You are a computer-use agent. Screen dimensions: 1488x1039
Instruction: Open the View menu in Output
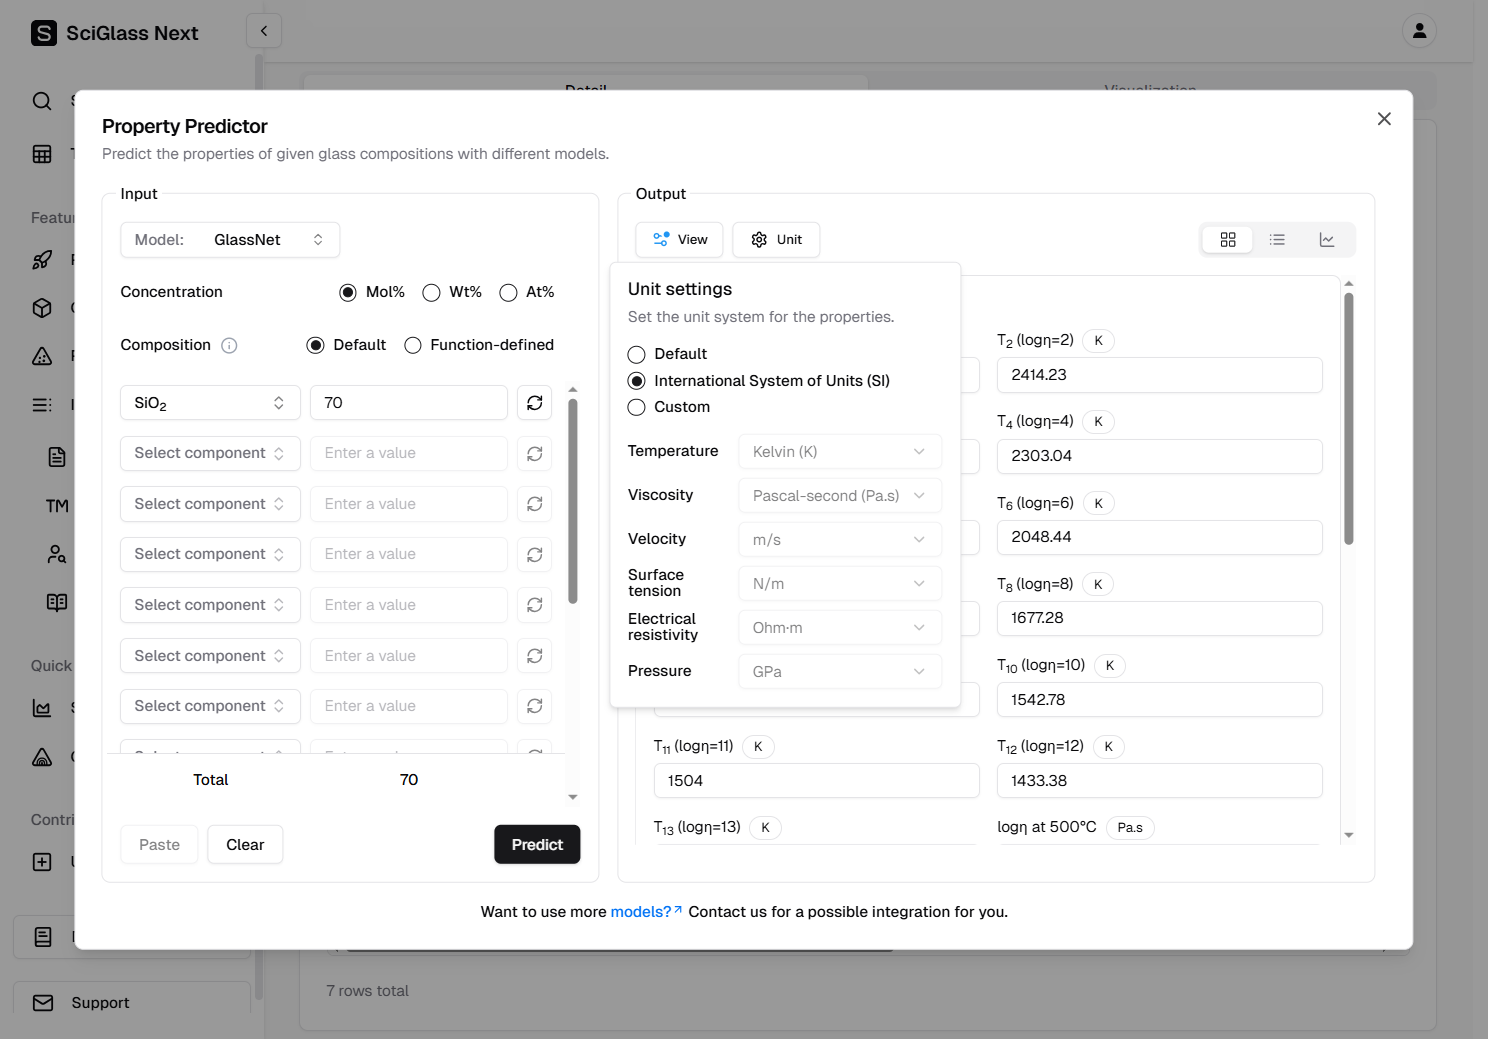[x=679, y=240]
